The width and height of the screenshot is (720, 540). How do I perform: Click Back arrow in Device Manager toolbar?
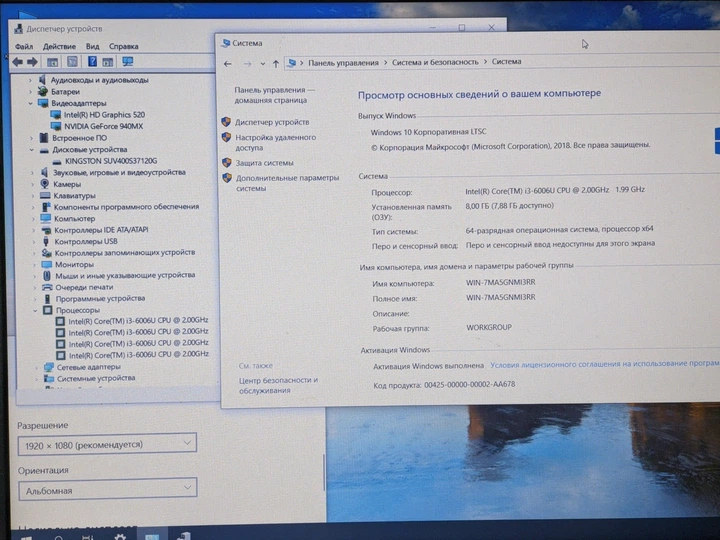17,62
